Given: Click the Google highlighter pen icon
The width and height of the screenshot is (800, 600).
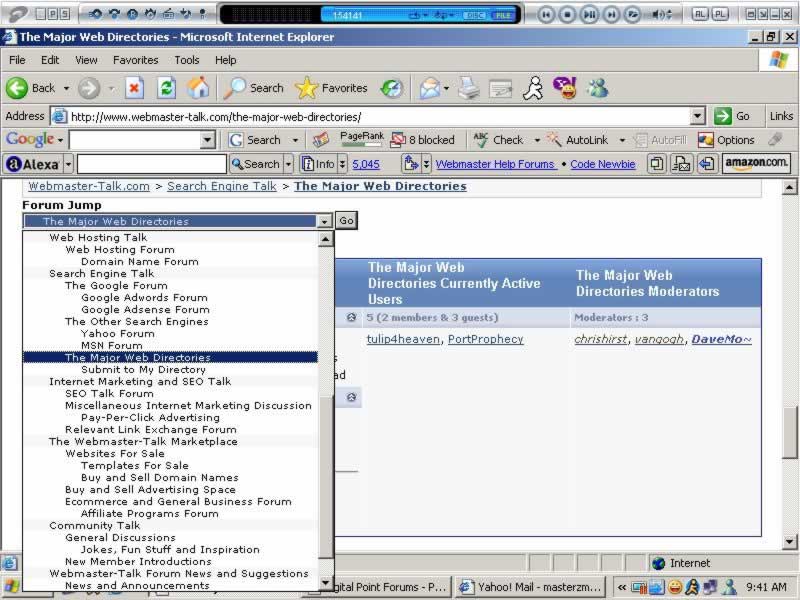Looking at the screenshot, I should [x=775, y=139].
